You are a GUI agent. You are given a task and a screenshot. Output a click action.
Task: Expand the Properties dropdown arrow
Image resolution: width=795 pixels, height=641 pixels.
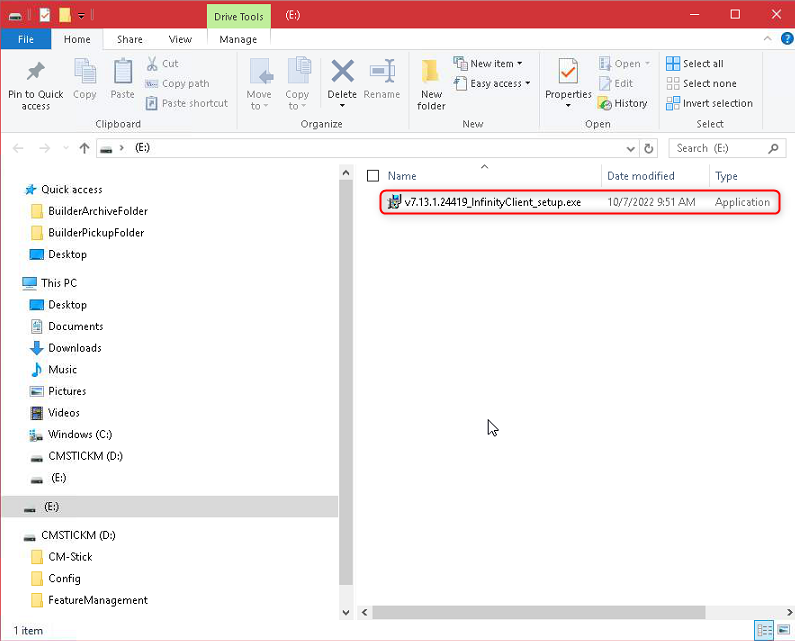click(568, 105)
